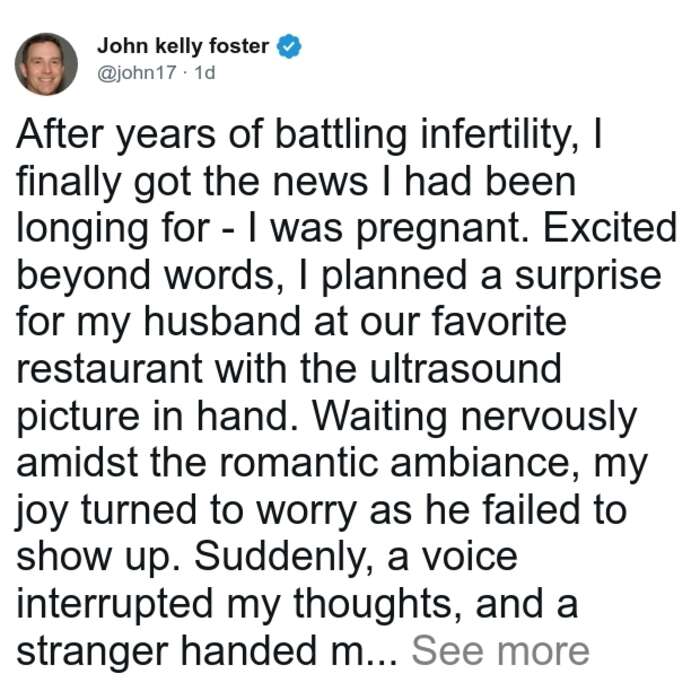Click the line 'After years of battling infertility, I'

point(309,136)
